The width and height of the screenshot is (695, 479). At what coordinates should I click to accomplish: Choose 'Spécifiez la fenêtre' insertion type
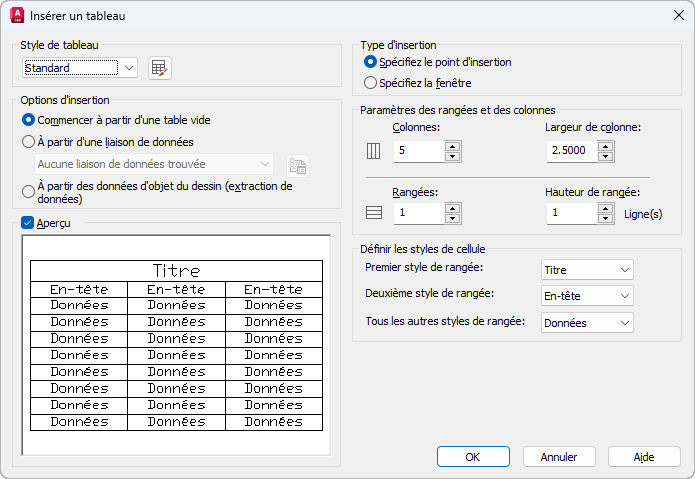(371, 83)
